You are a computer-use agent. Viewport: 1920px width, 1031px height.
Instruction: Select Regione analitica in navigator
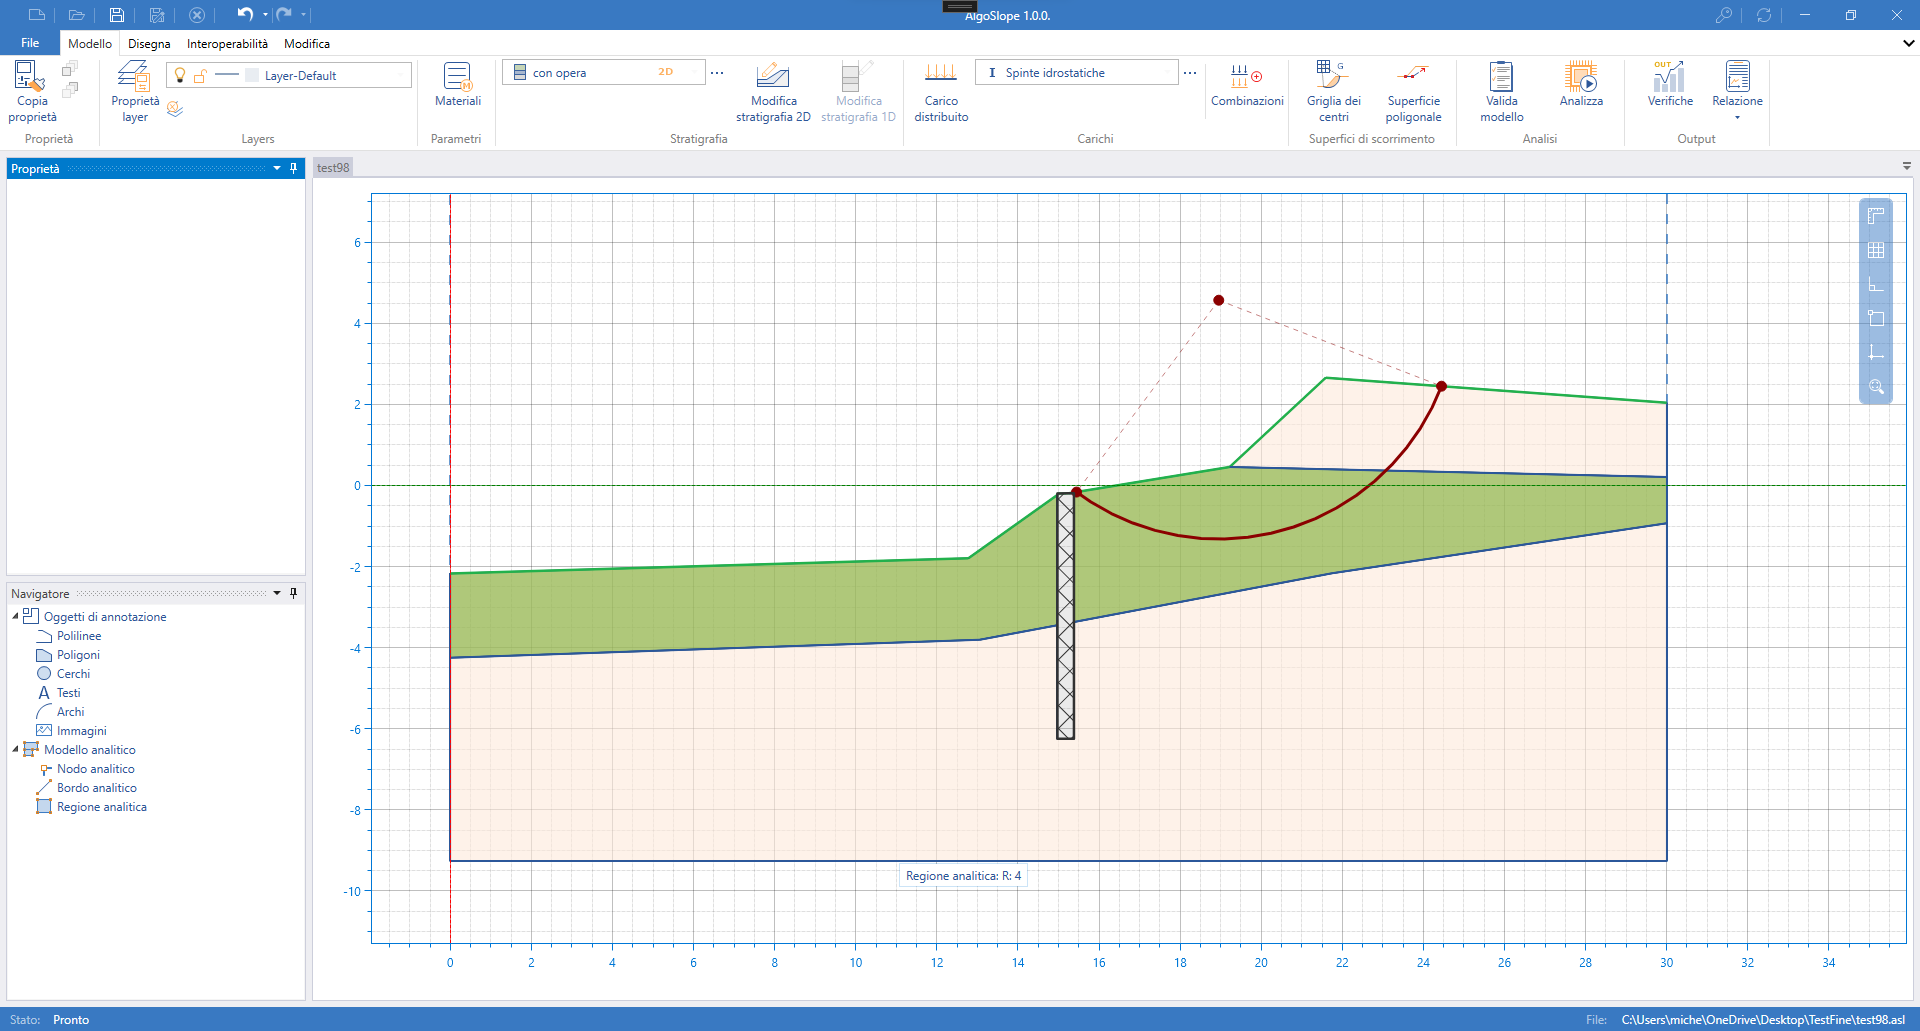pos(101,807)
